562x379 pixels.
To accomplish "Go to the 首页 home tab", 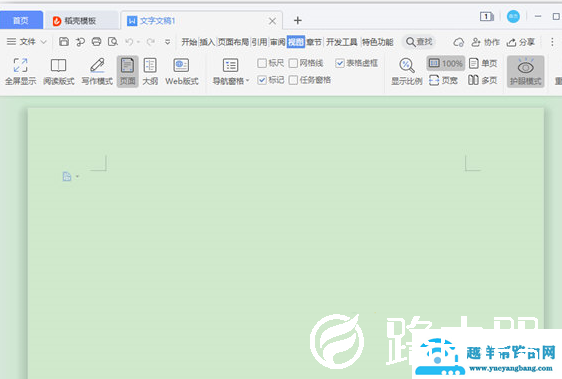I will click(x=21, y=20).
